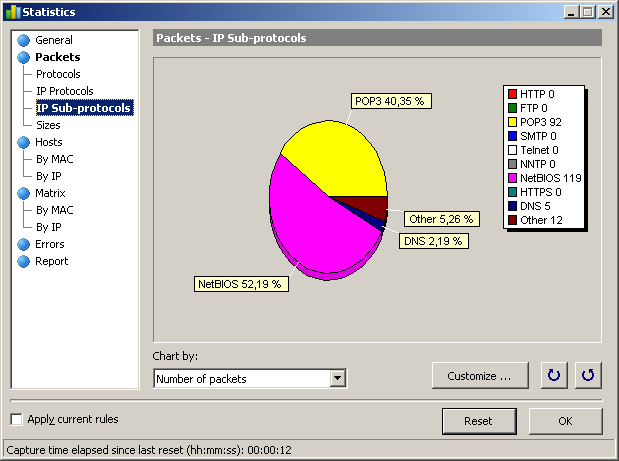Maximize the Statistics window
Image resolution: width=619 pixels, height=461 pixels.
click(x=587, y=12)
